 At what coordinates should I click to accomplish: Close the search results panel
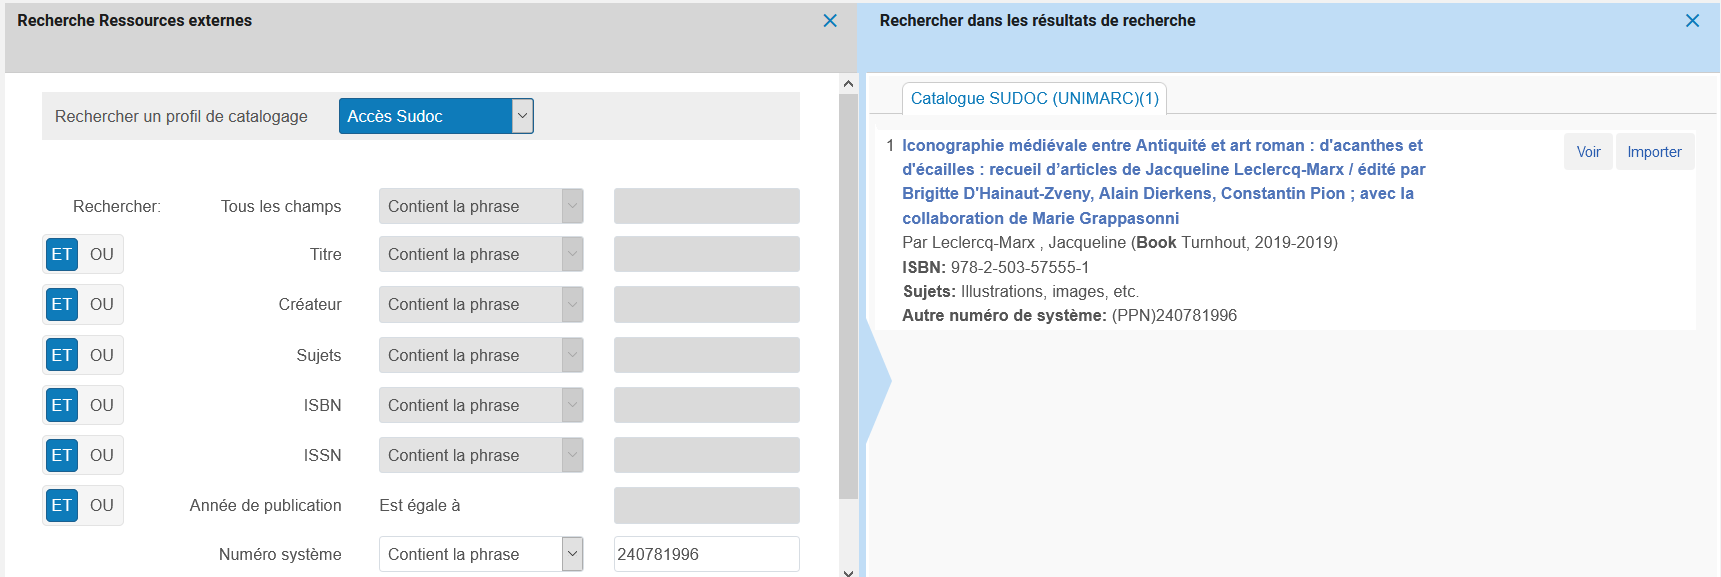[1692, 21]
